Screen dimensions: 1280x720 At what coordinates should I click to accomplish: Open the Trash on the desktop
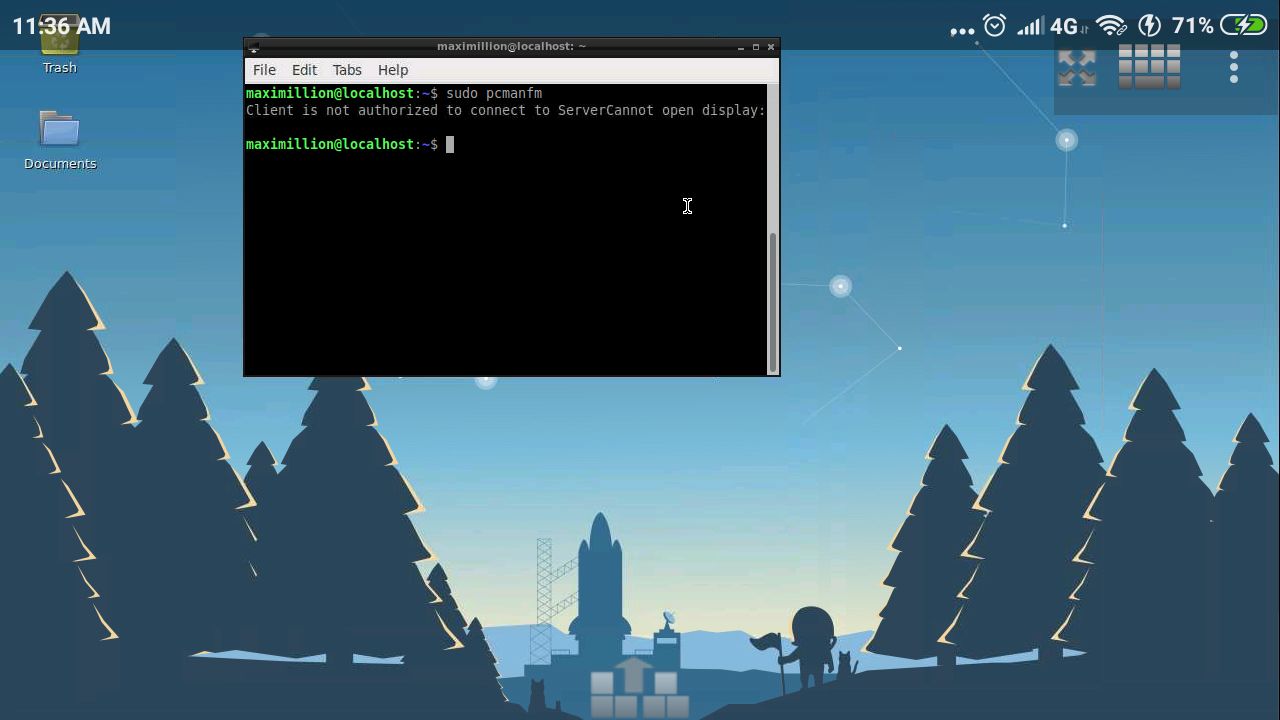pyautogui.click(x=59, y=45)
